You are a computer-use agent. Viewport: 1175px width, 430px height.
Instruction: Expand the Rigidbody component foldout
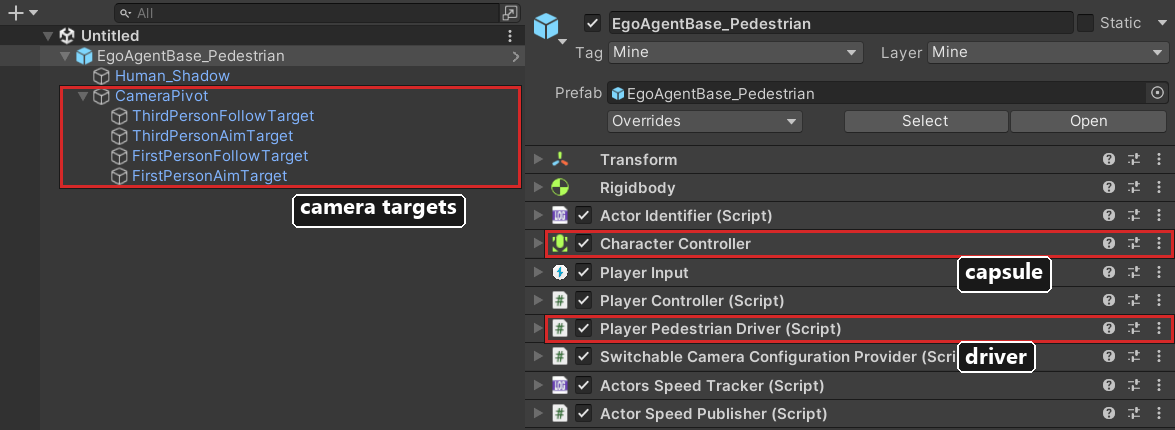coord(537,187)
